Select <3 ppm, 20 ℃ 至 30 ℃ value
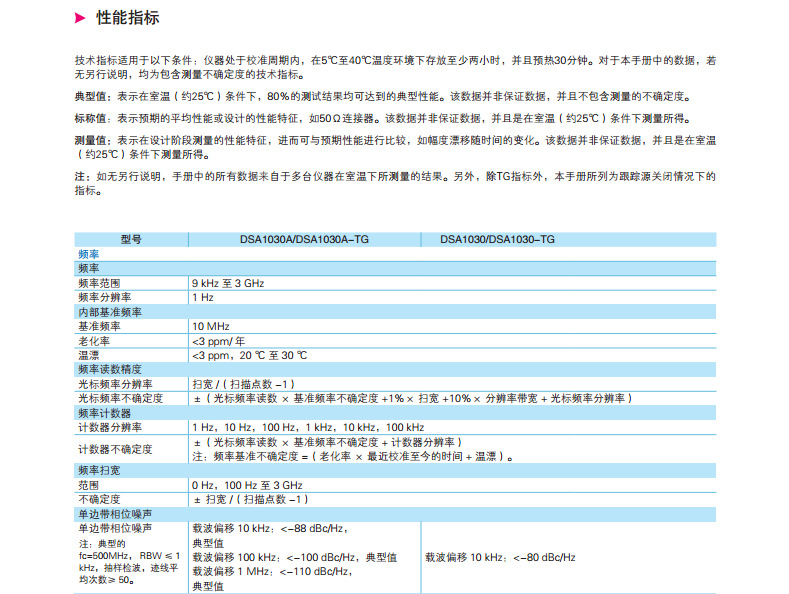The image size is (789, 594). [x=250, y=355]
